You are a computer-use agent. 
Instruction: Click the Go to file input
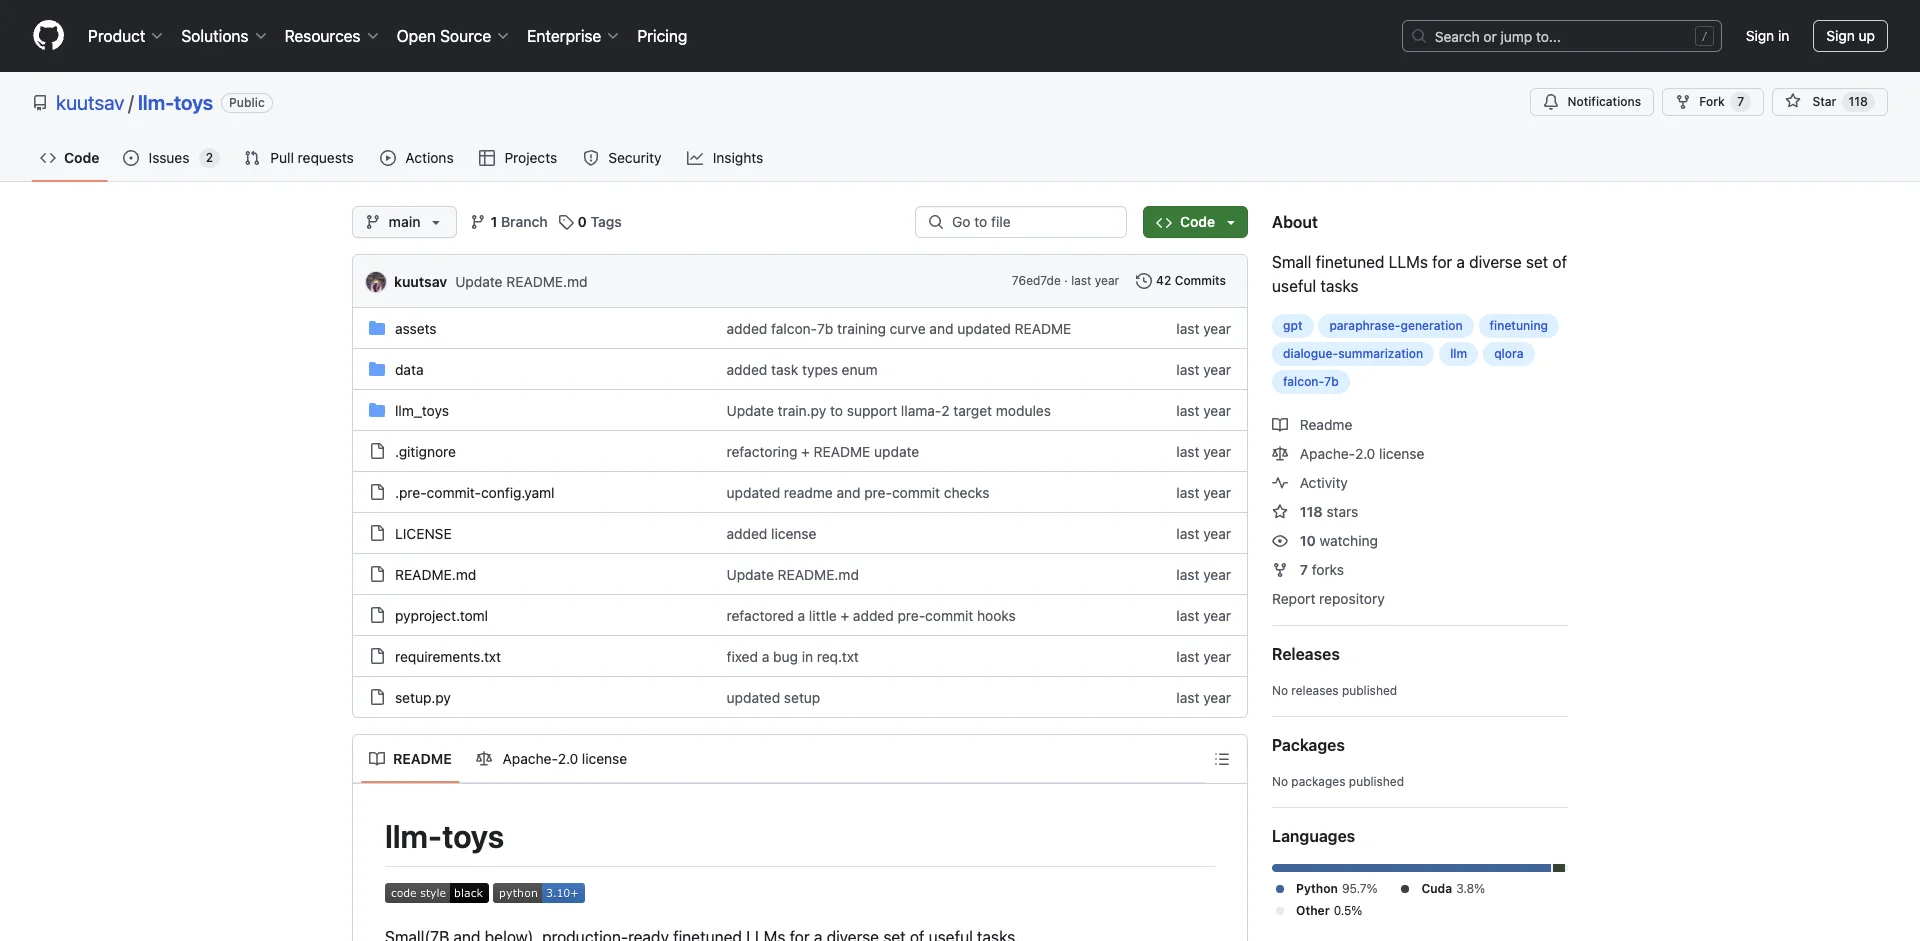click(x=1021, y=222)
